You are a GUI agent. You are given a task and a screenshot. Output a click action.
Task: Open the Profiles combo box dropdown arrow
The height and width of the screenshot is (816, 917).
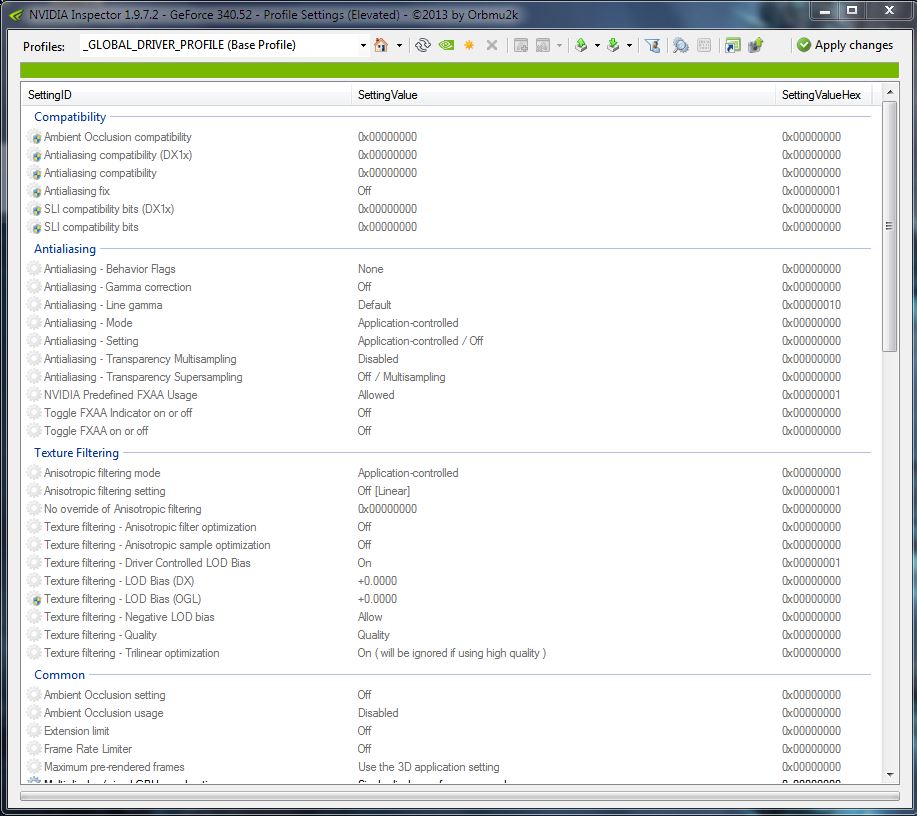(x=363, y=45)
